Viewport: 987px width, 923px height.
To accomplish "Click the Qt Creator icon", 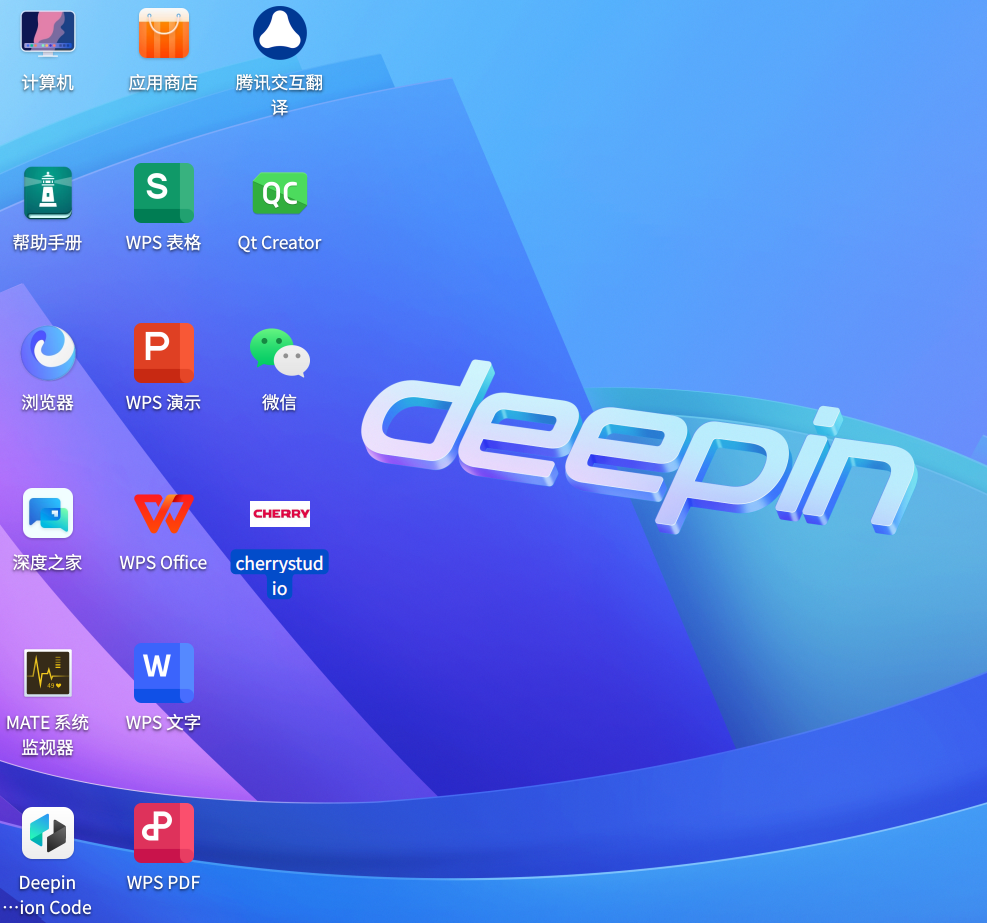I will coord(279,193).
